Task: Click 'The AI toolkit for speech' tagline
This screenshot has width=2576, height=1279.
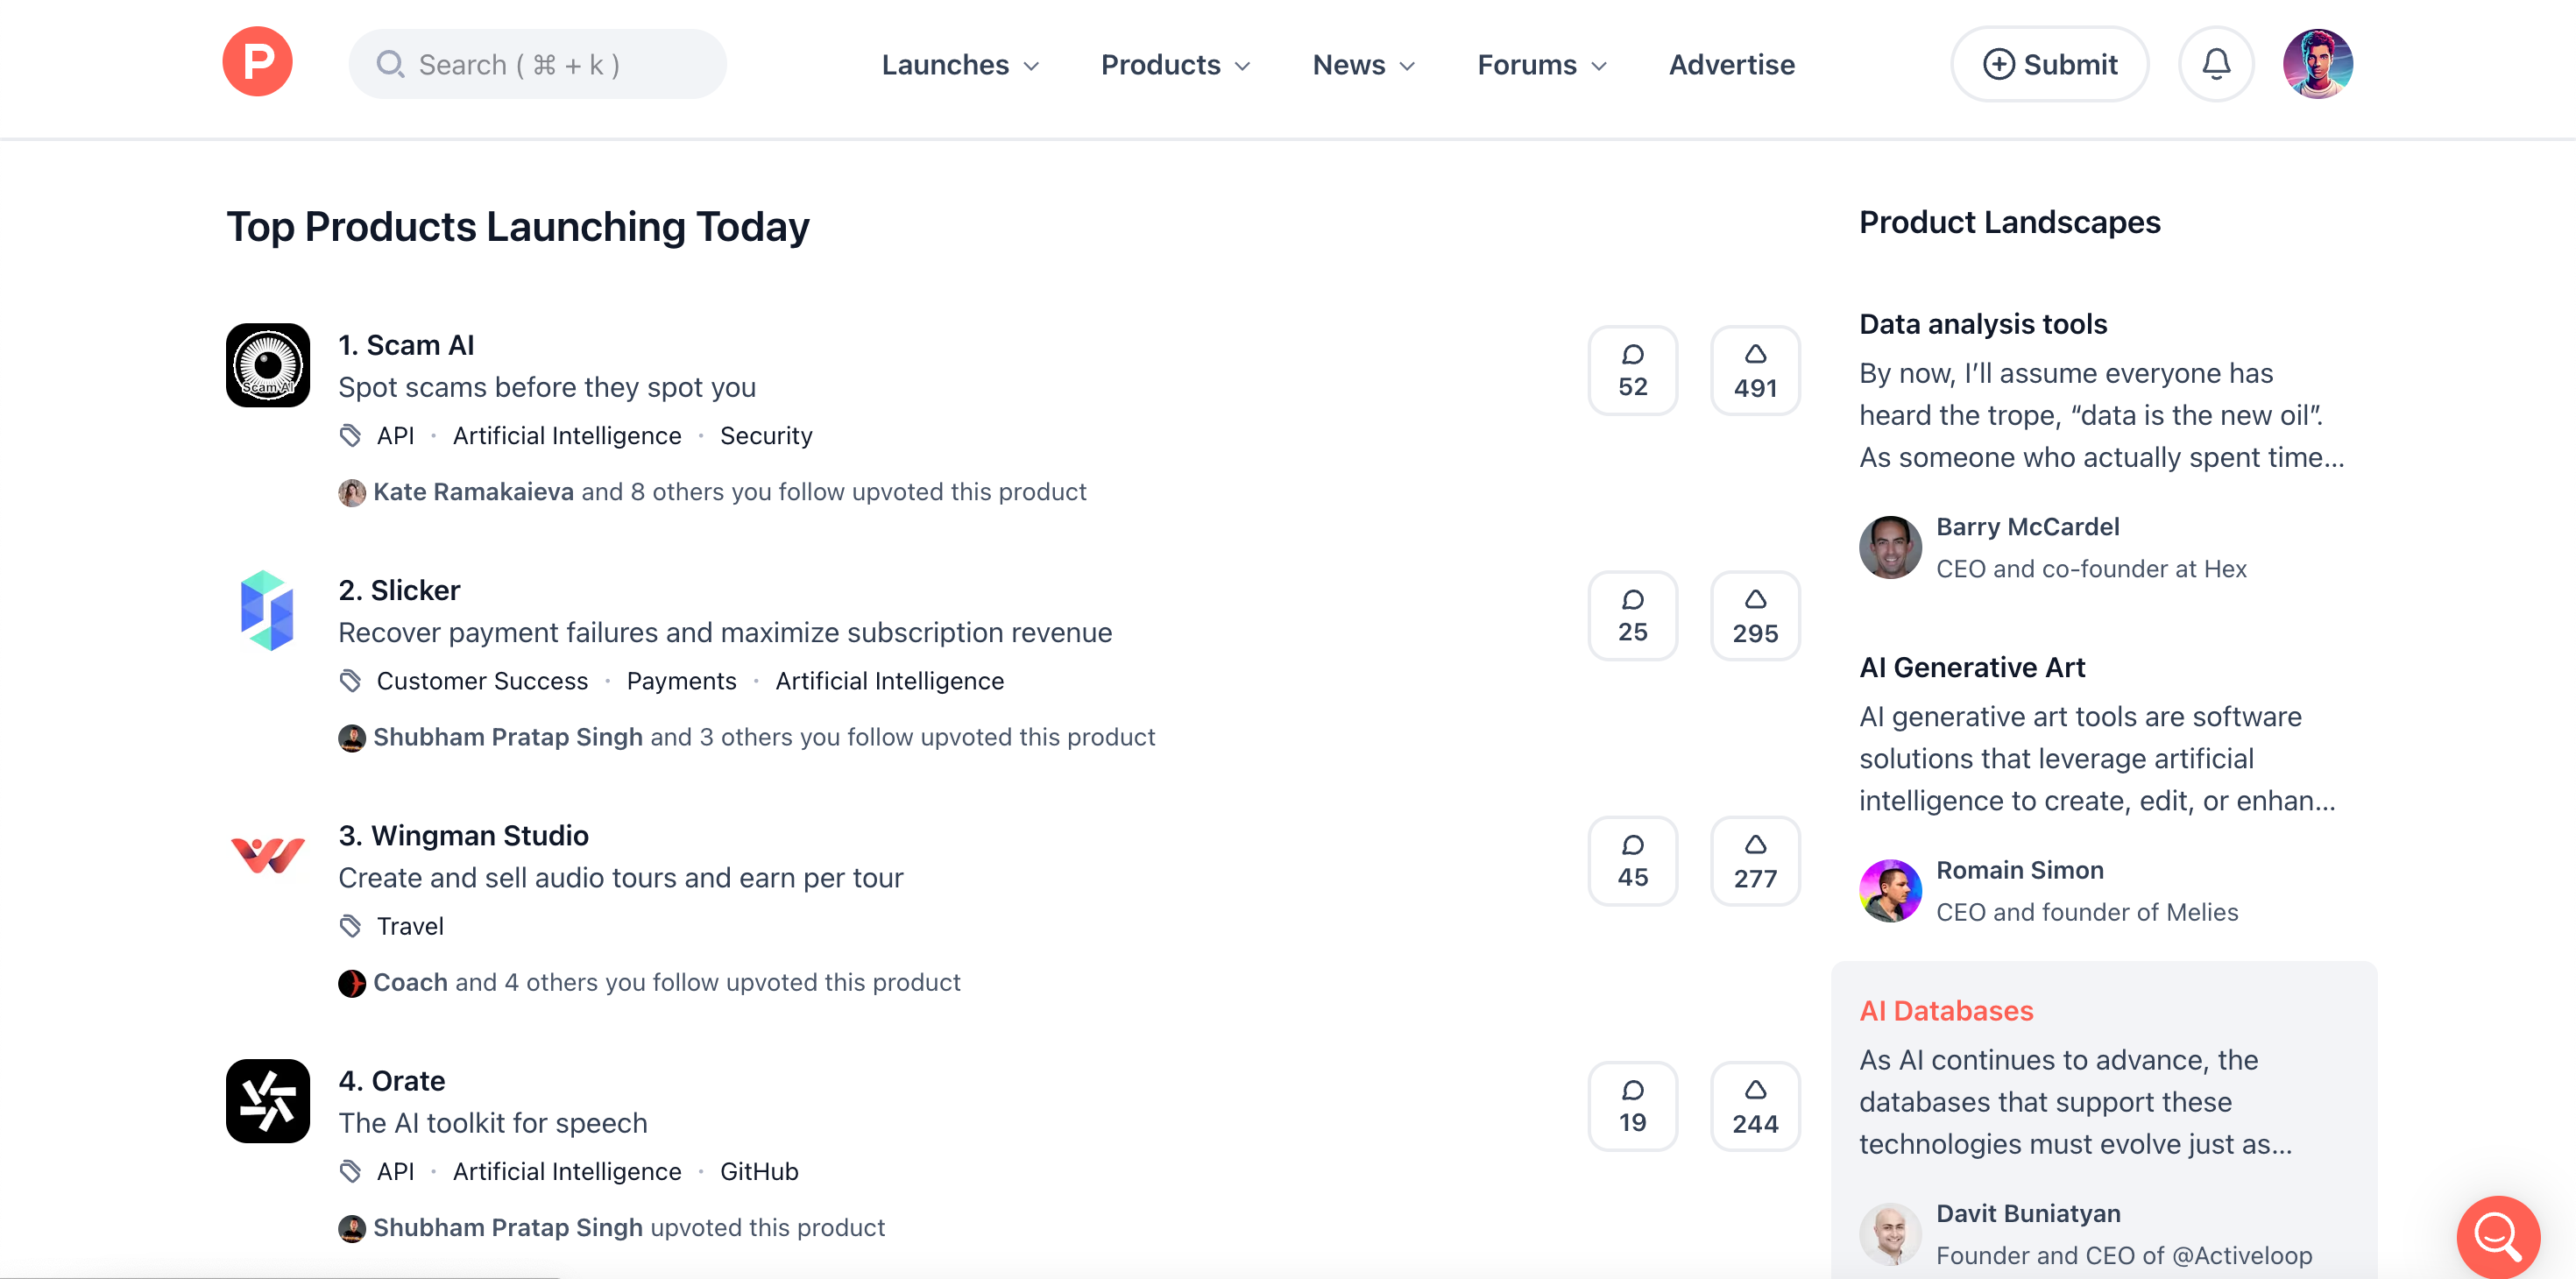Action: [x=492, y=1123]
